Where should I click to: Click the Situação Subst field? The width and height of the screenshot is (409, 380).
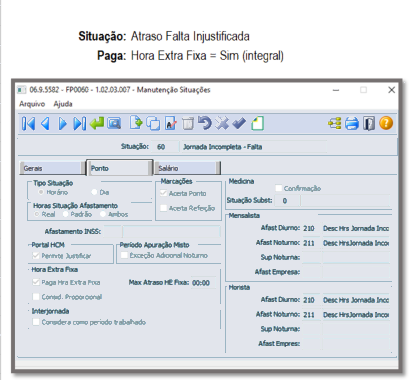tap(287, 201)
